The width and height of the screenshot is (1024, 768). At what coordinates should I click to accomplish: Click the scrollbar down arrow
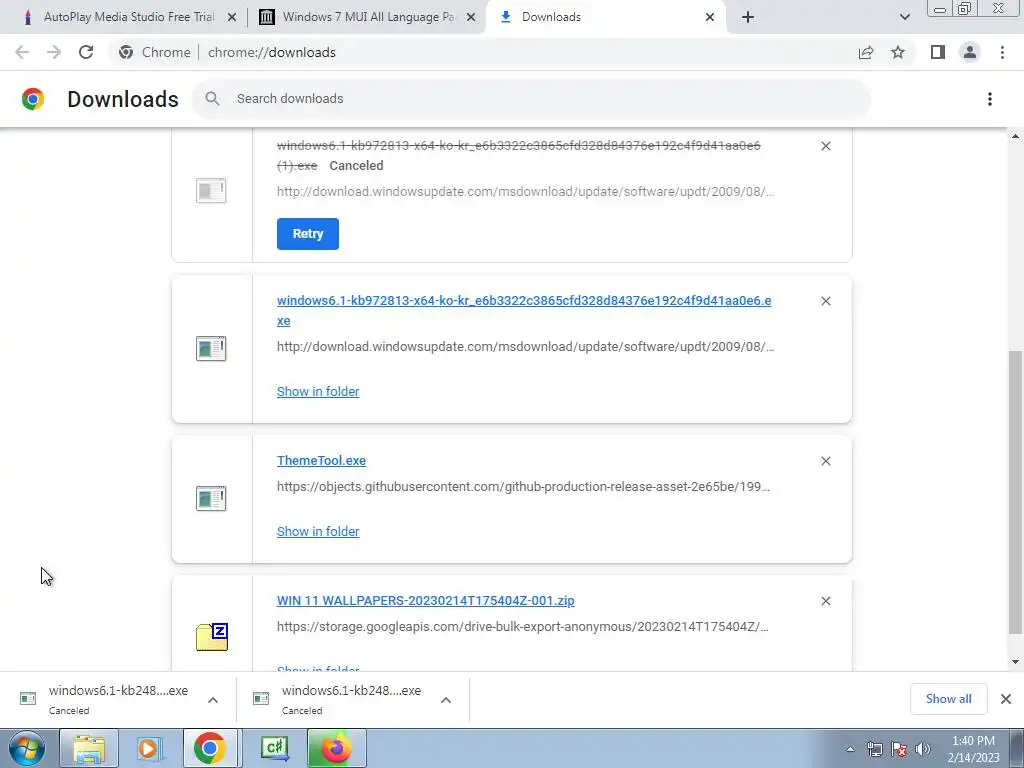[1015, 662]
